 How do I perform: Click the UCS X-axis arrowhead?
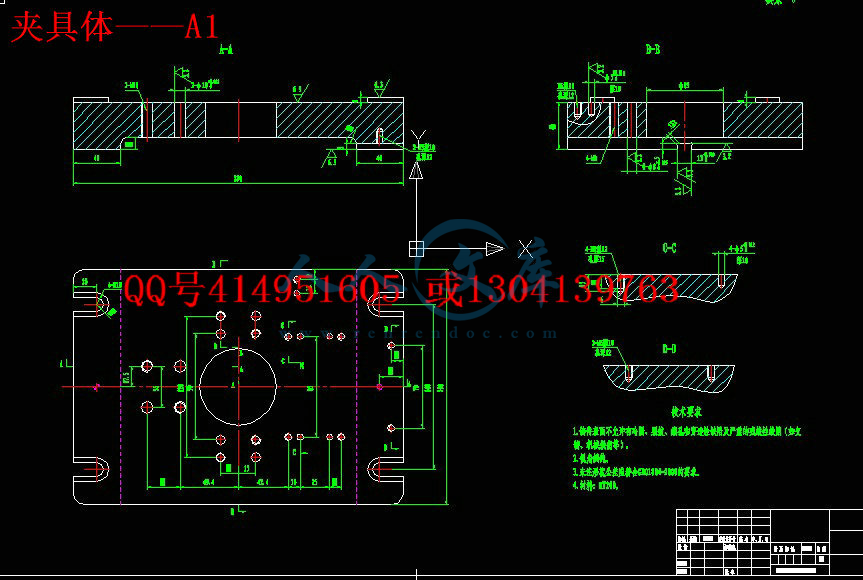pyautogui.click(x=494, y=248)
